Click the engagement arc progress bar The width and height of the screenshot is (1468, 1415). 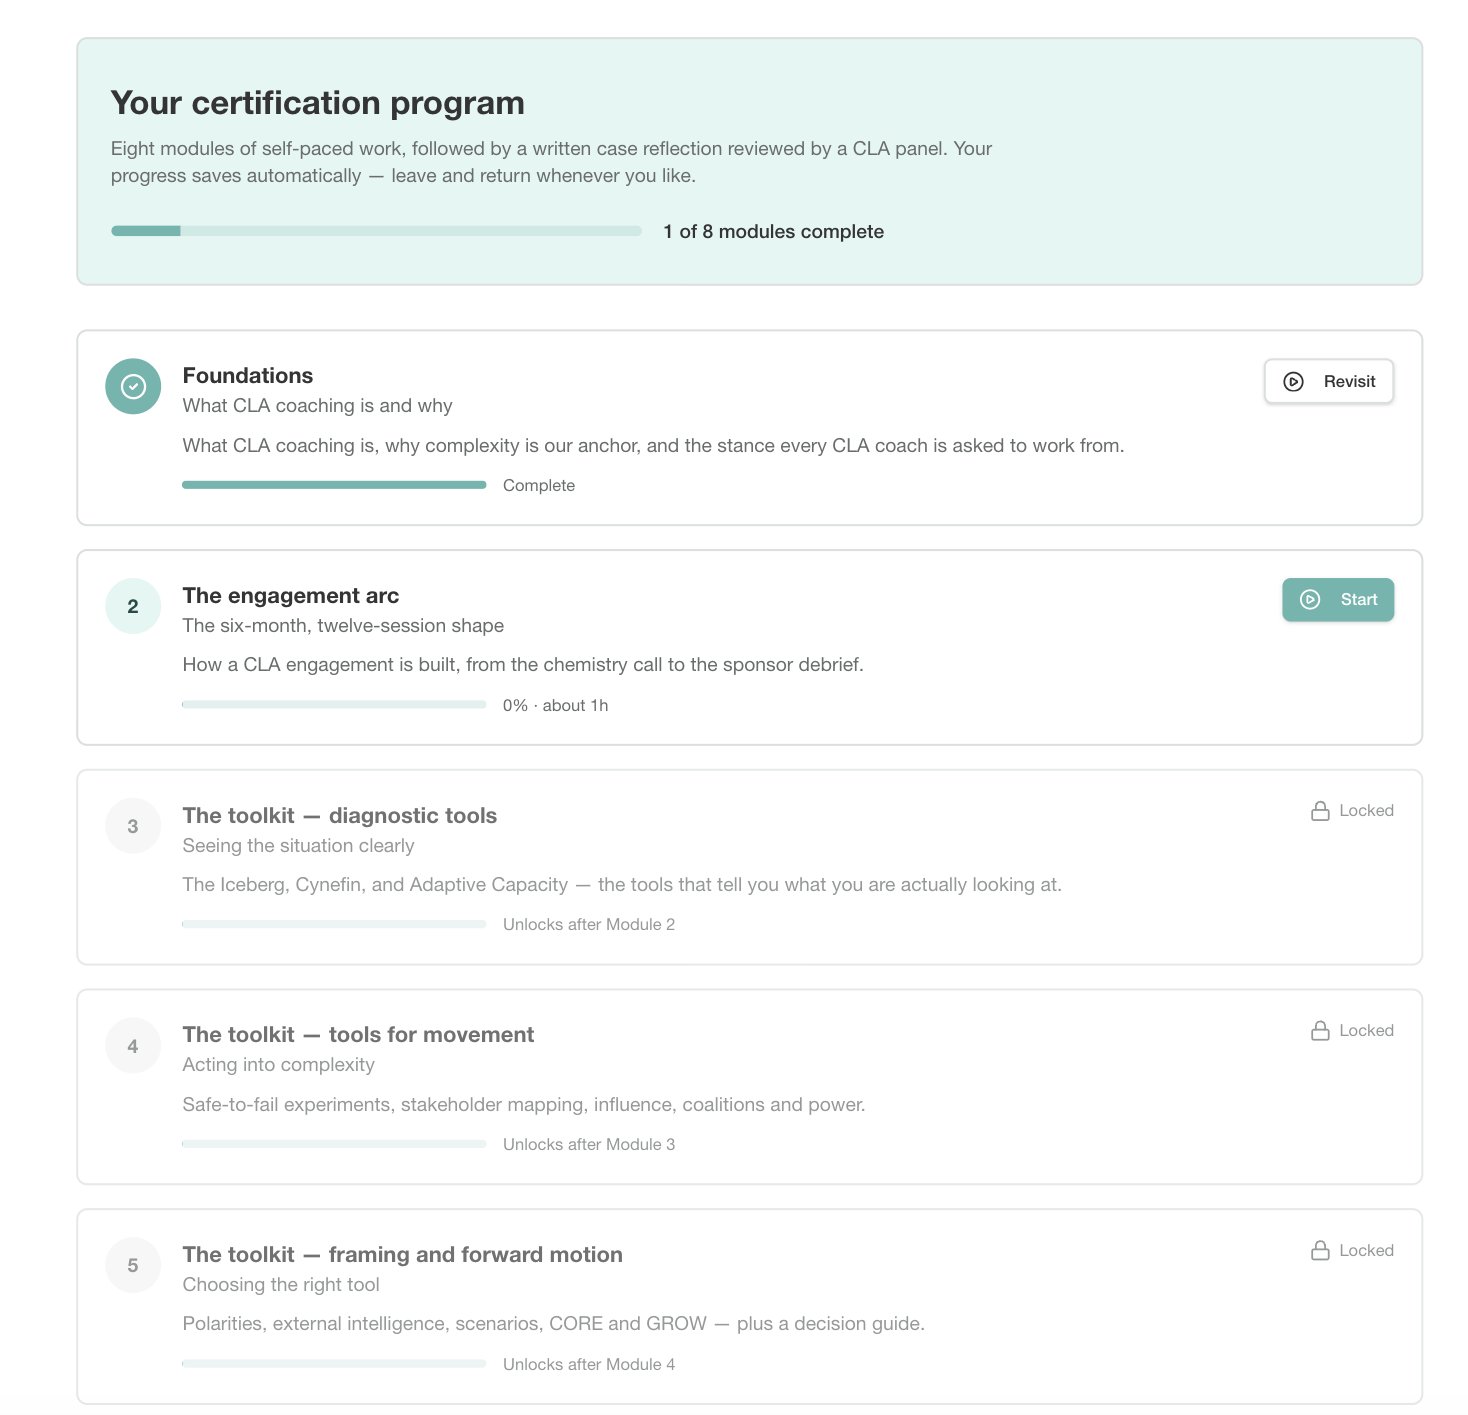click(334, 705)
